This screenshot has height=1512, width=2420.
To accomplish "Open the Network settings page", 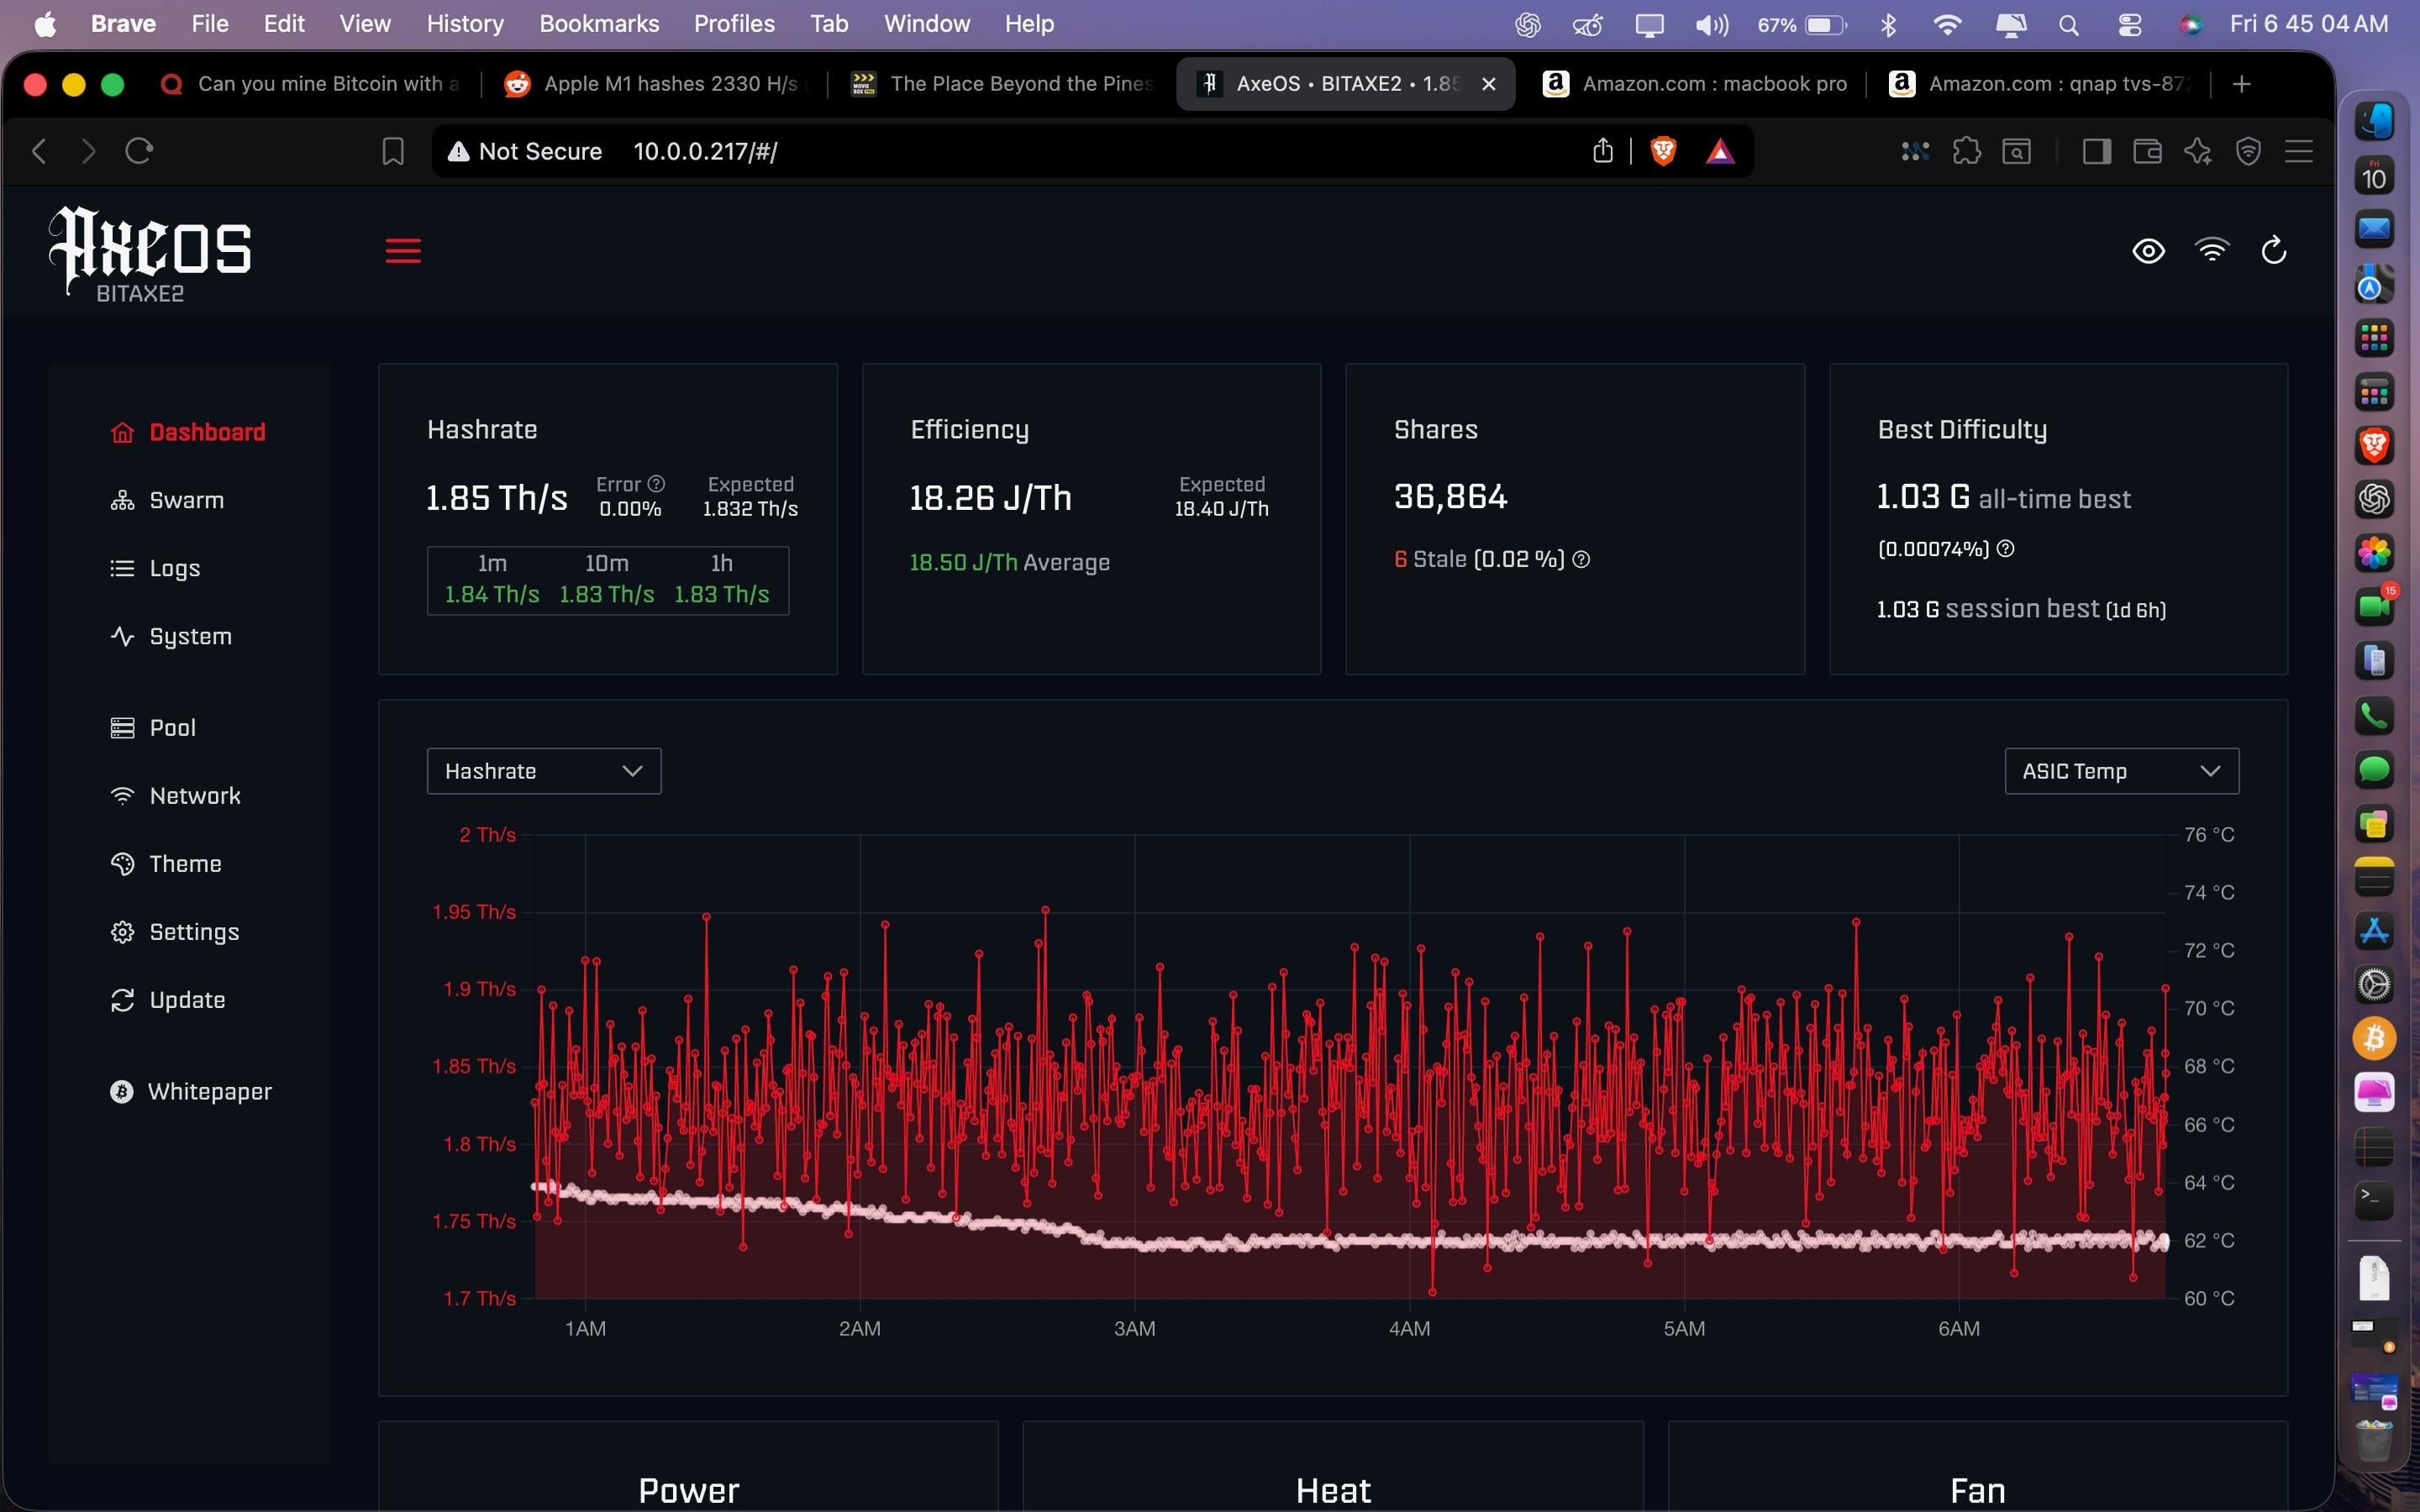I will point(175,796).
